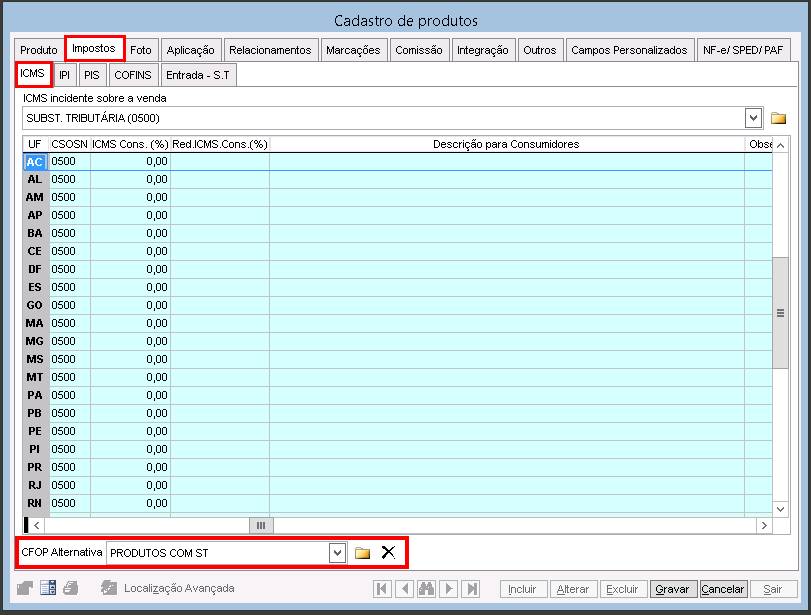Click the UF column header
This screenshot has width=811, height=615.
35,144
